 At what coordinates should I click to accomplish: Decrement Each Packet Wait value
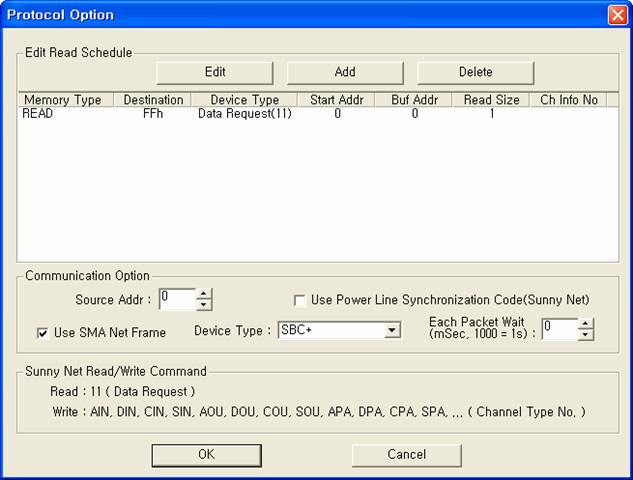tap(586, 335)
